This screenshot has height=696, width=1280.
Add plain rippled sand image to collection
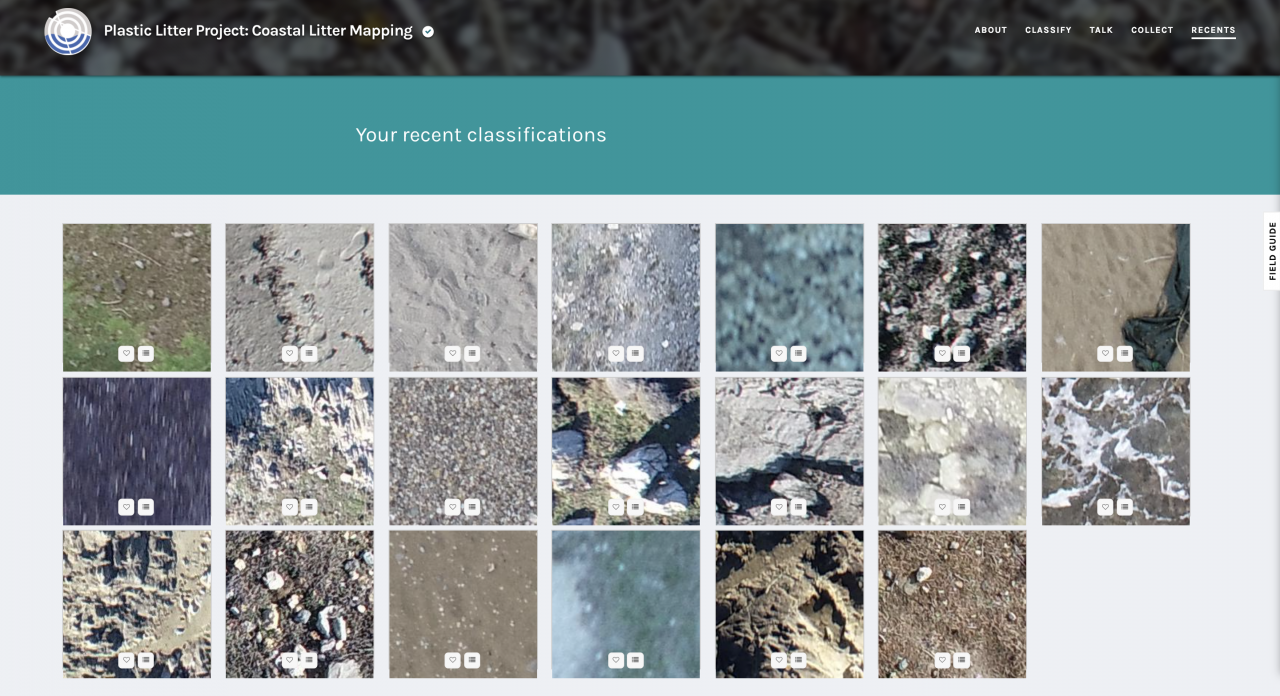tap(472, 353)
